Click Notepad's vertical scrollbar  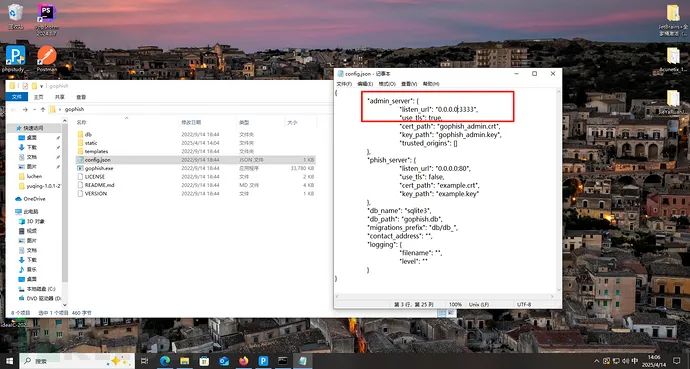pyautogui.click(x=559, y=190)
